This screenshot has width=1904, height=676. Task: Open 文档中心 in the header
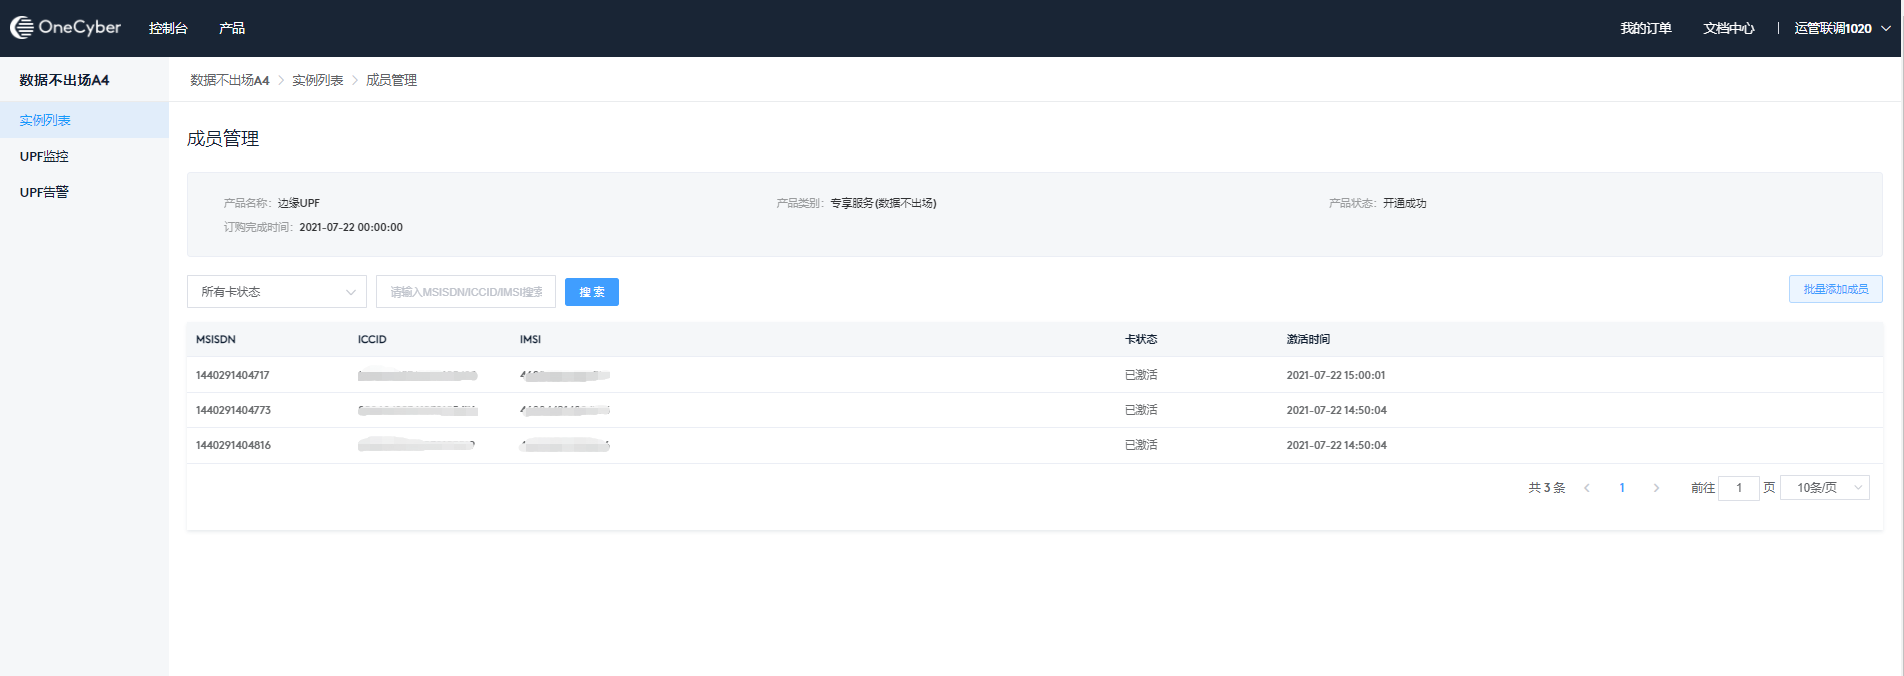(x=1728, y=28)
